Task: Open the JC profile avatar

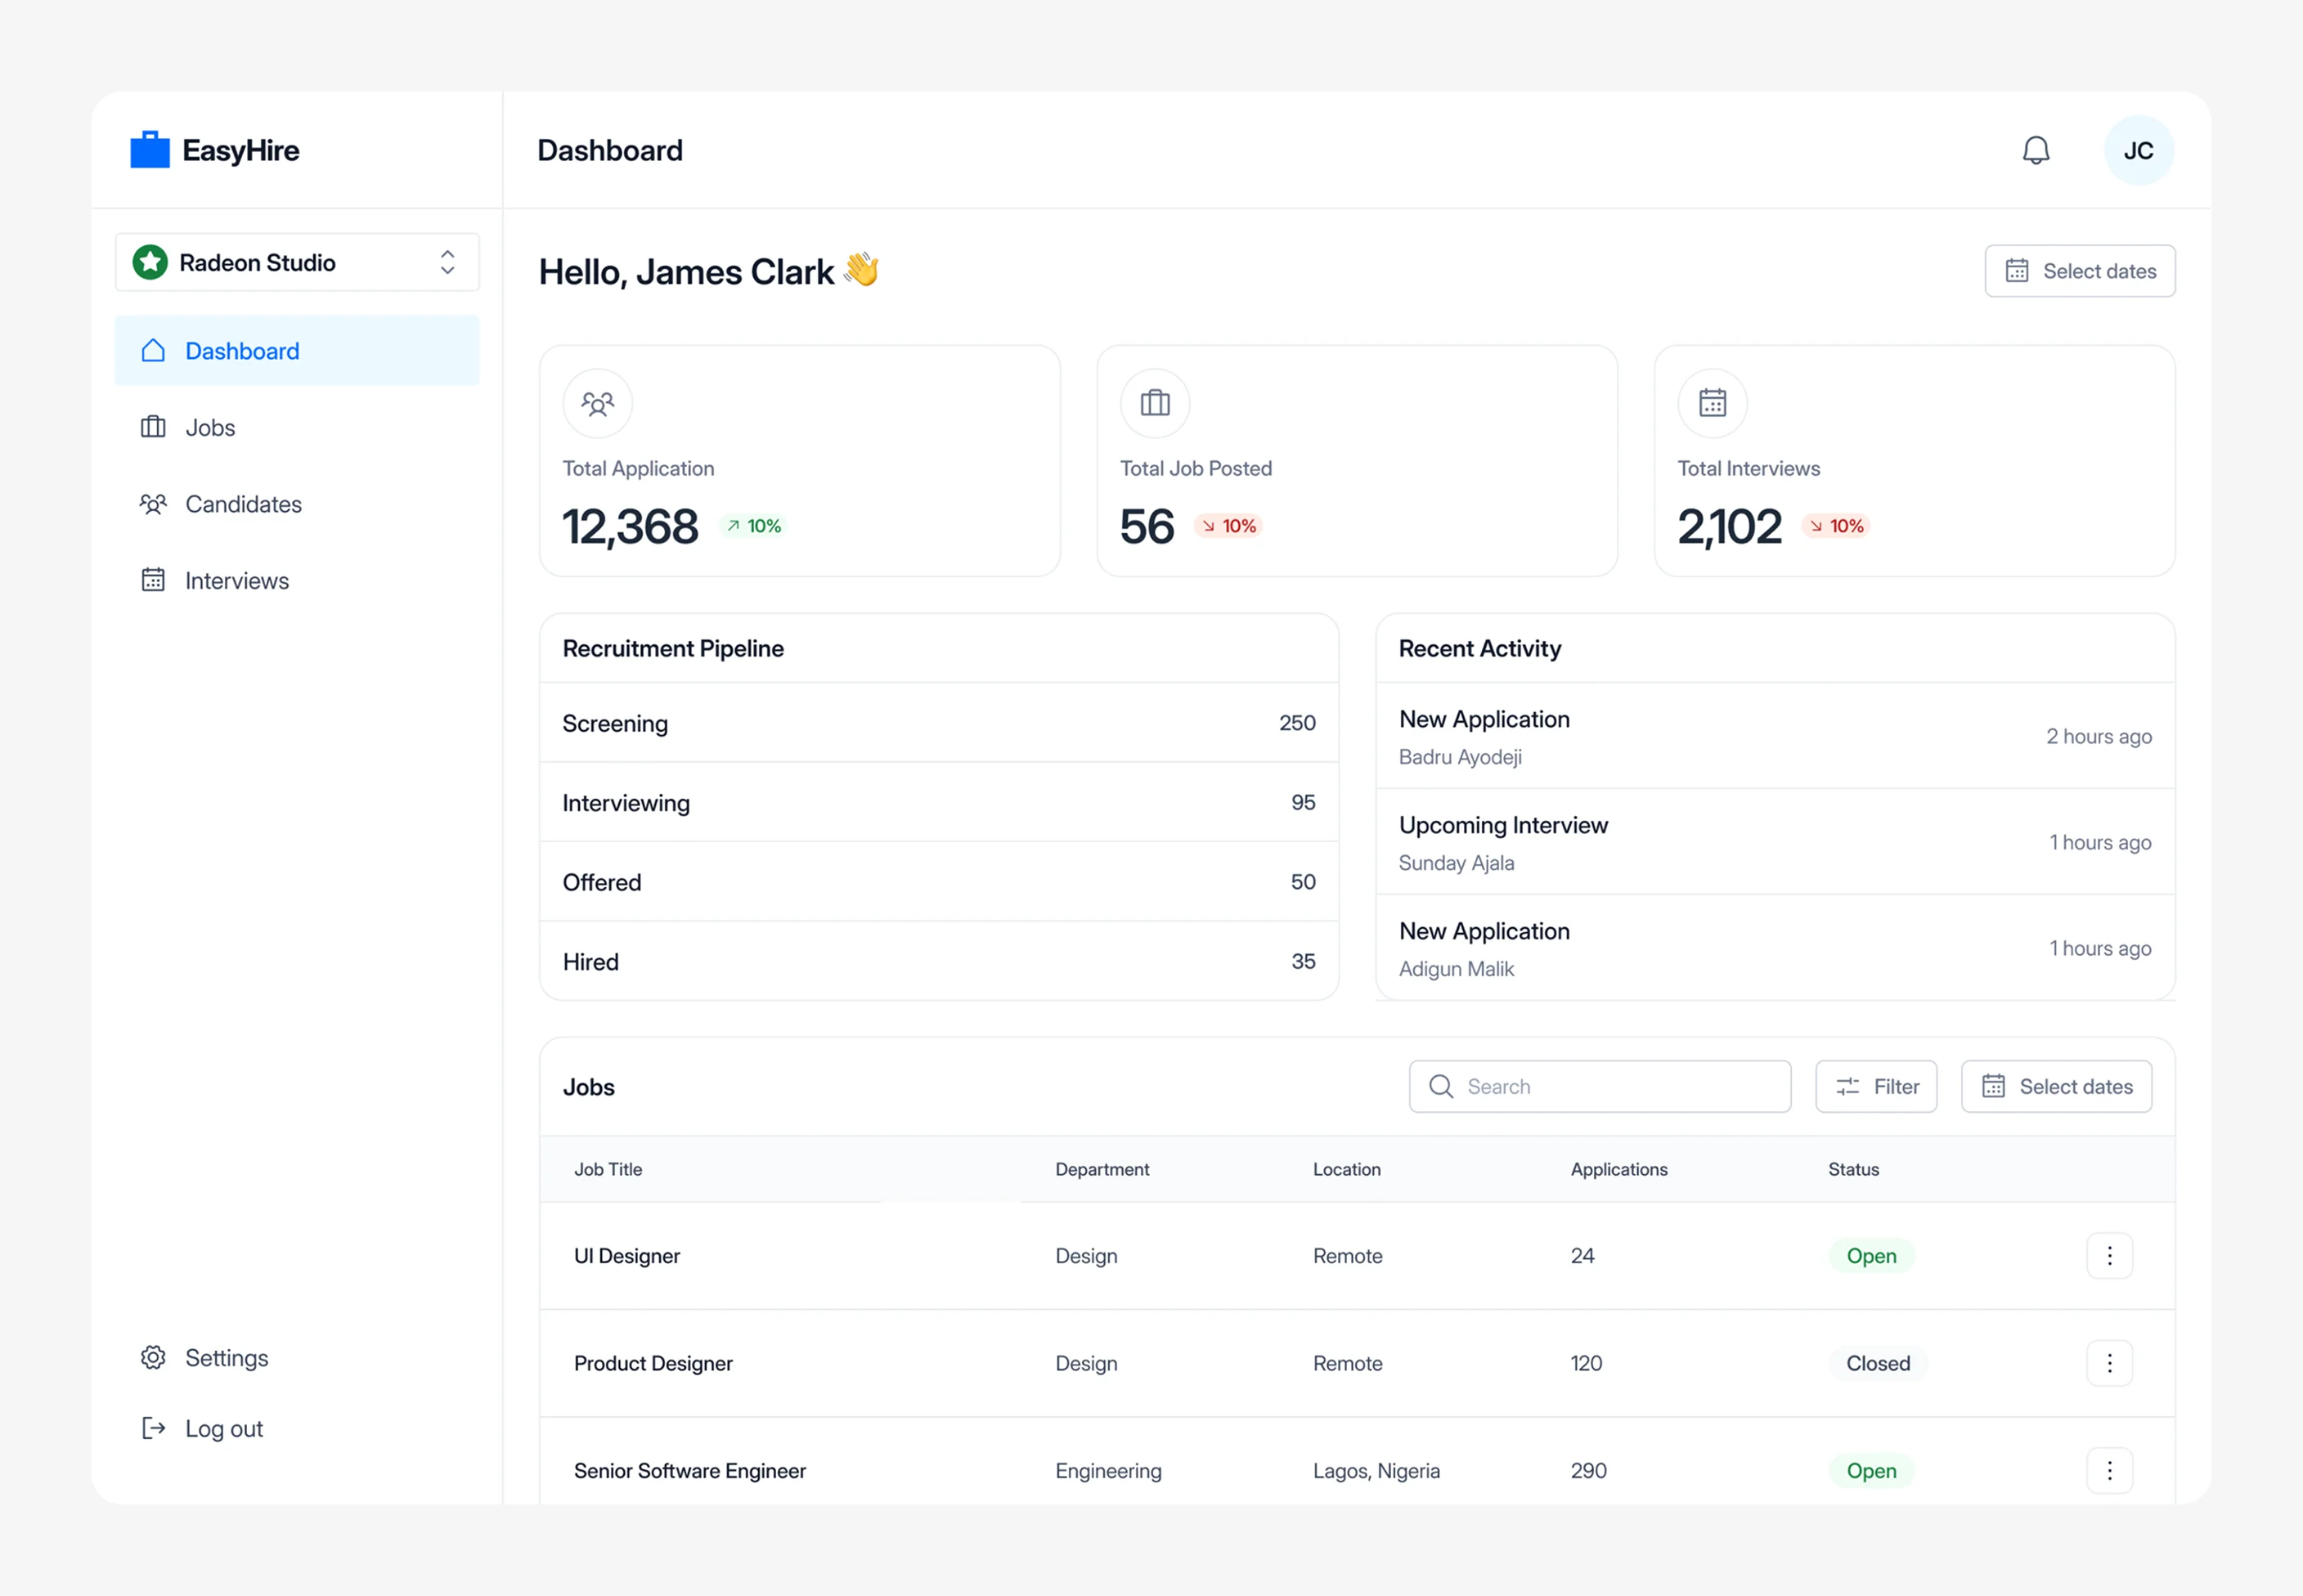Action: point(2138,150)
